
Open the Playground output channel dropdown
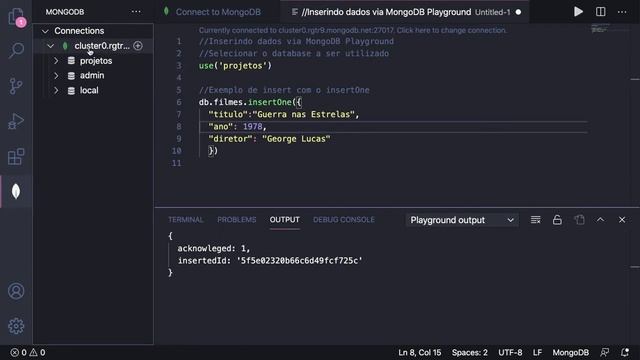pyautogui.click(x=462, y=220)
